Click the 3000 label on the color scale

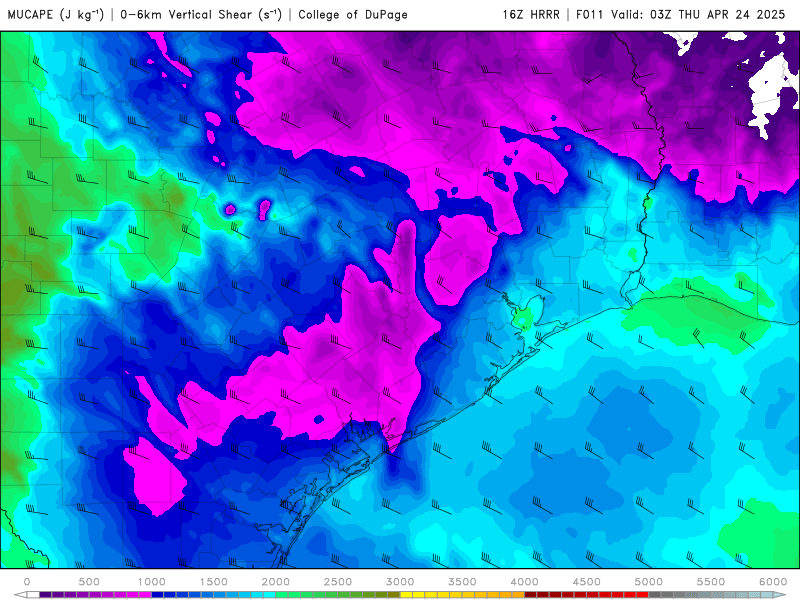point(400,582)
